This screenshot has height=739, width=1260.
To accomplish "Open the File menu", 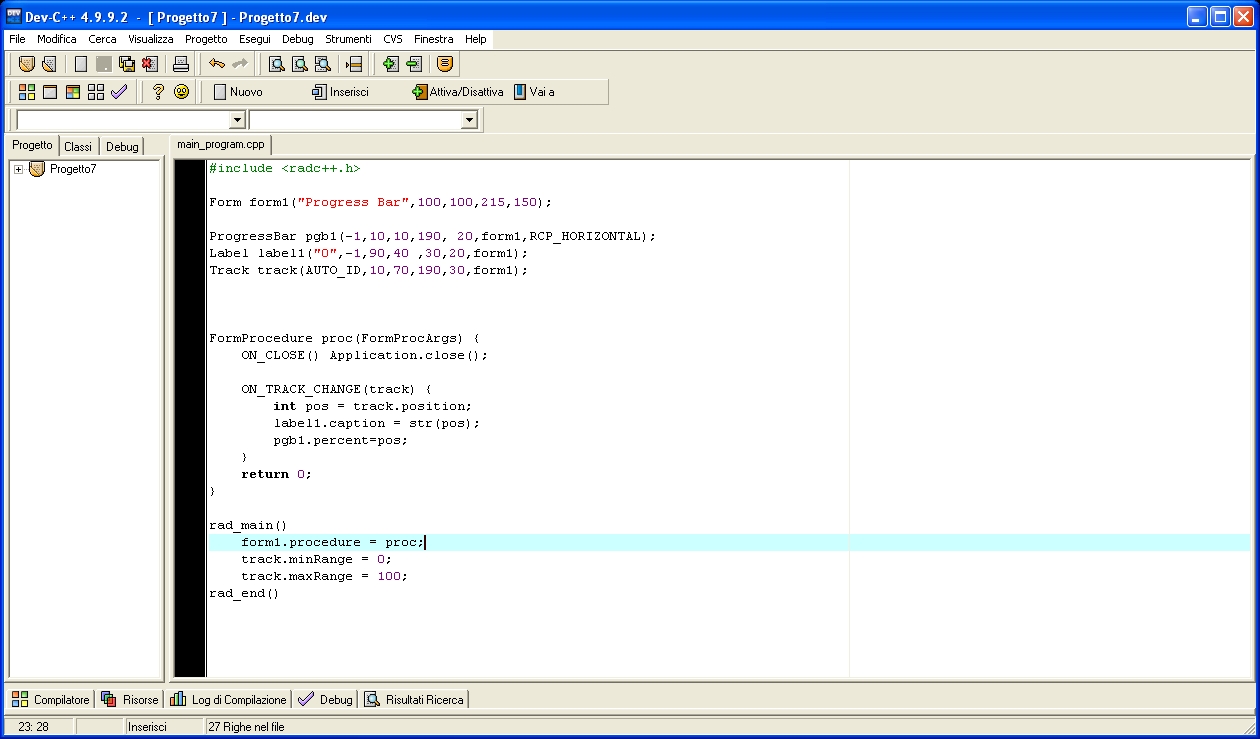I will click(x=17, y=39).
